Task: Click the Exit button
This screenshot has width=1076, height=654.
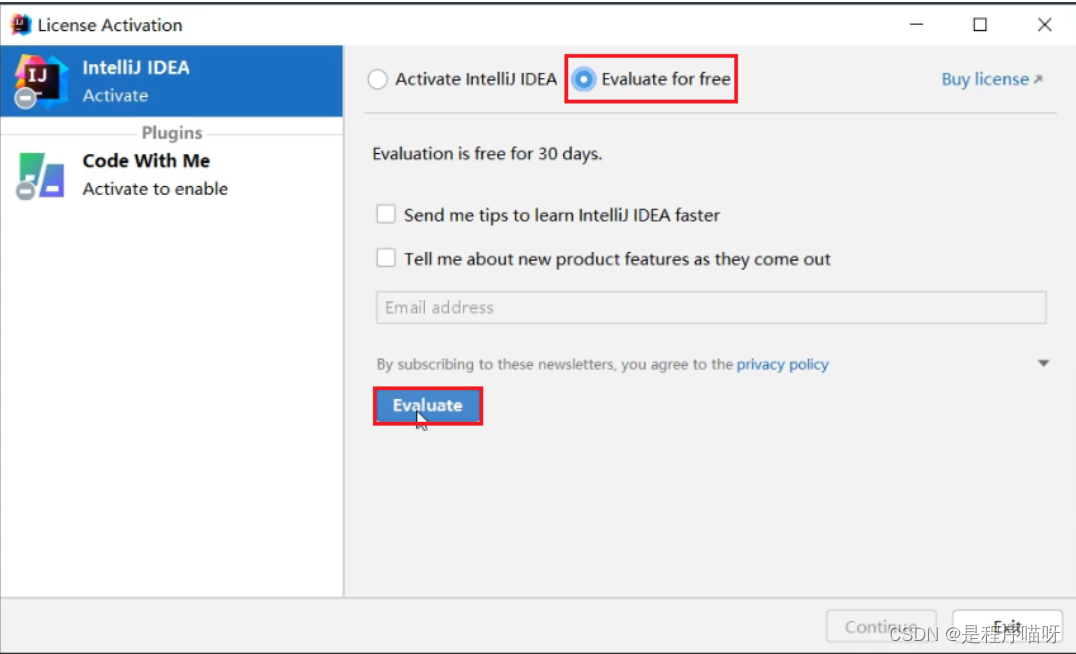Action: click(x=1007, y=627)
